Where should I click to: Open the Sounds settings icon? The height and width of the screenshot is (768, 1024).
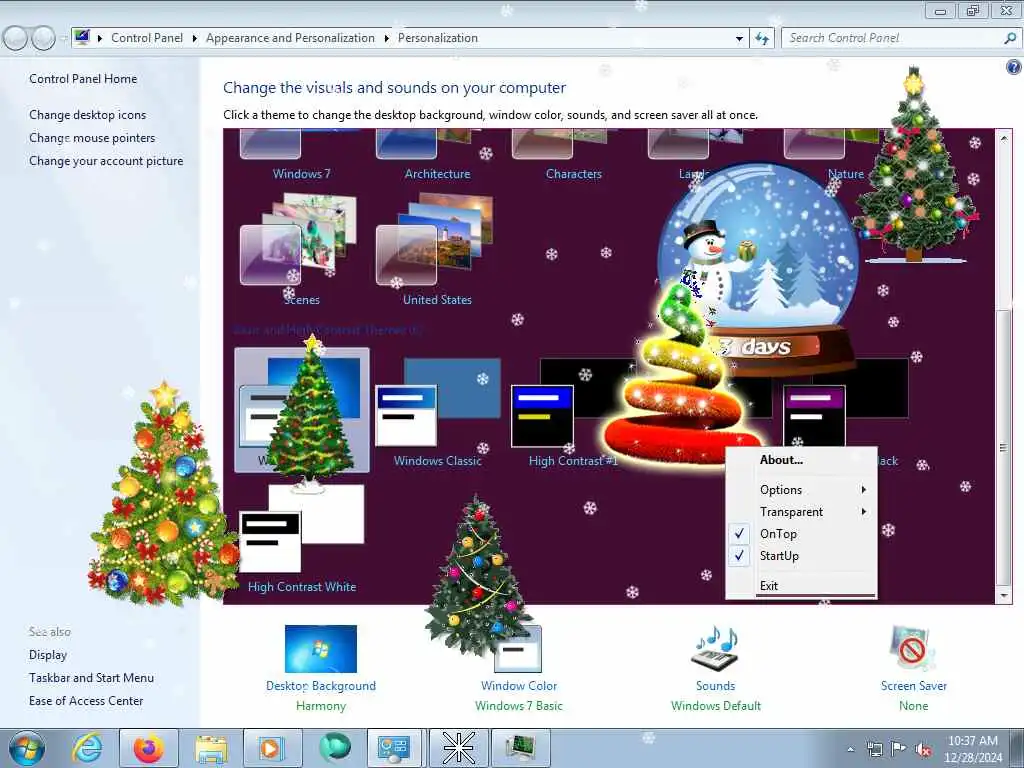715,649
